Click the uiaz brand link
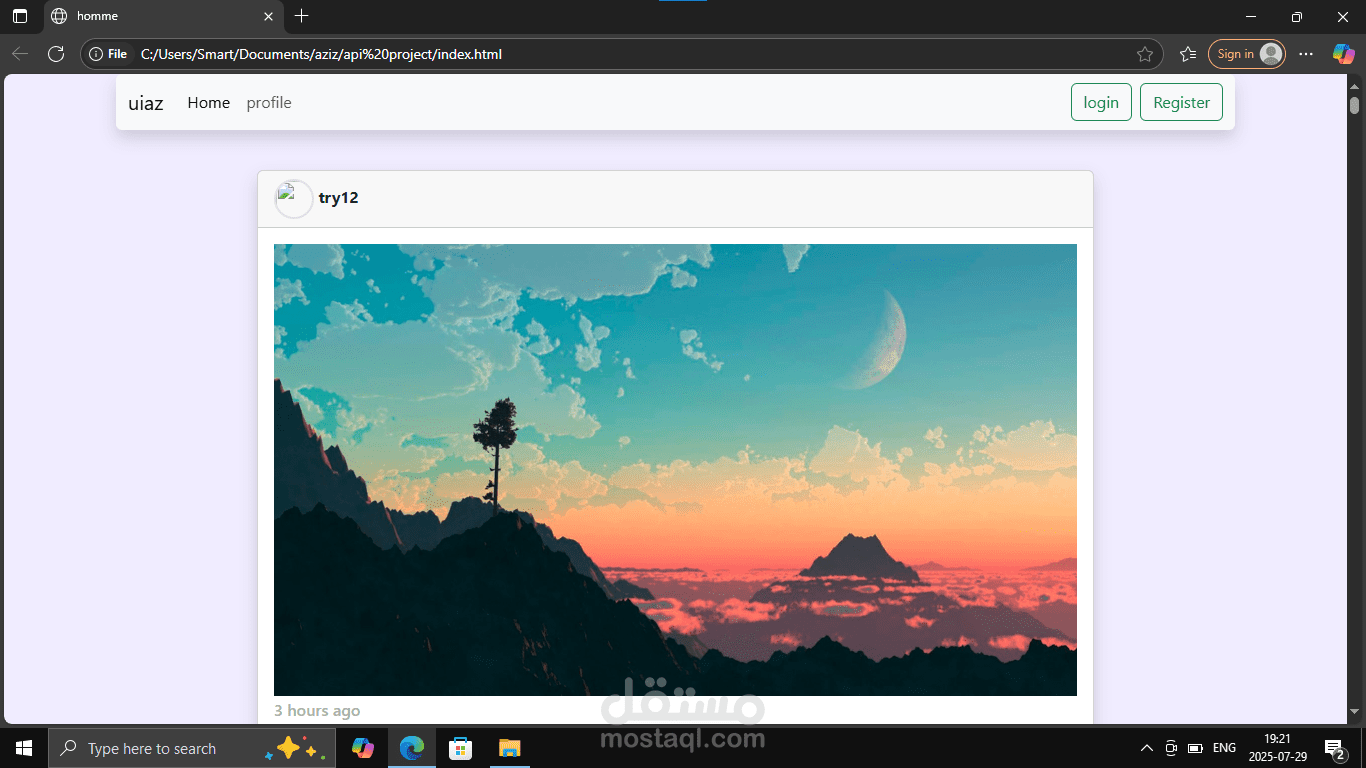 (x=146, y=103)
